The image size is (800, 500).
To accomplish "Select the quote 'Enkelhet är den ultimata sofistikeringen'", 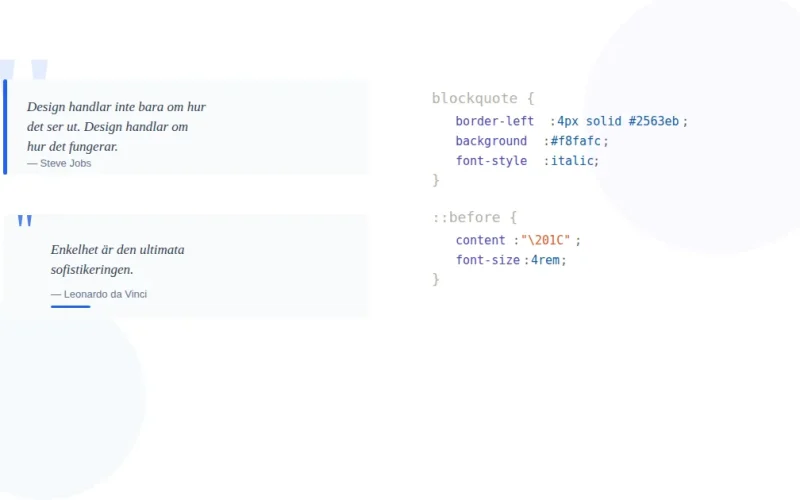I will (117, 259).
